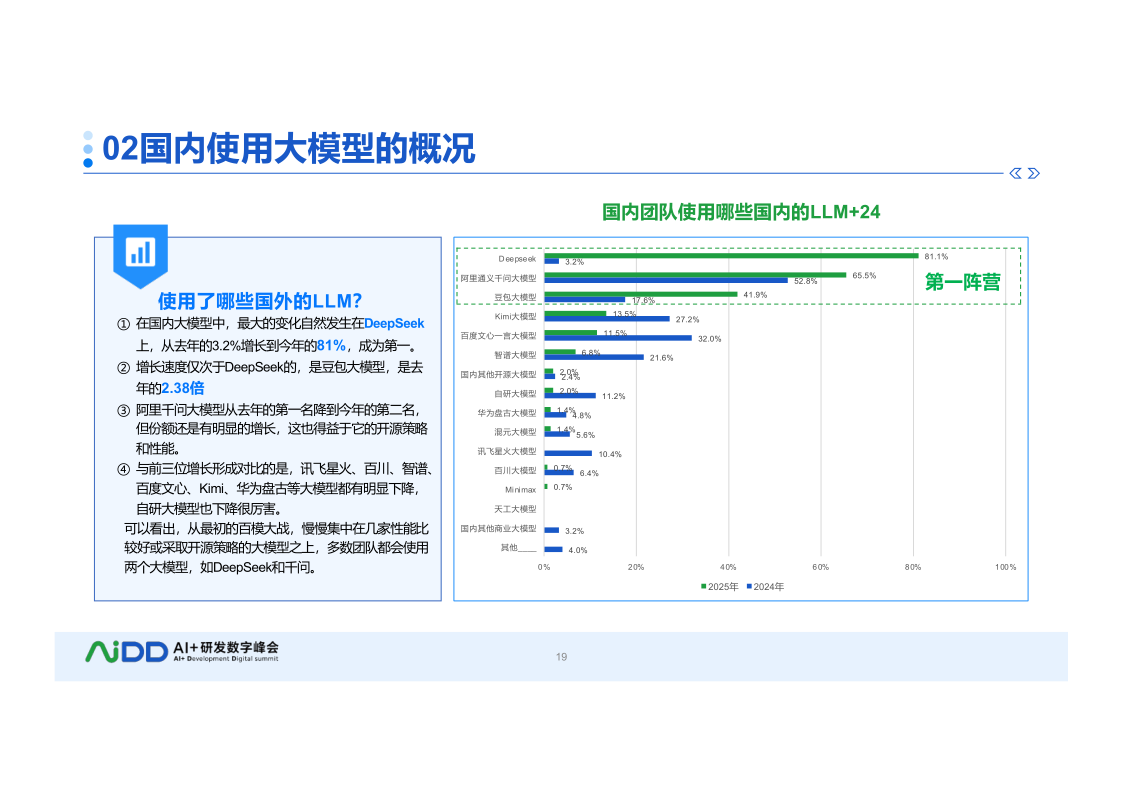This screenshot has height=794, width=1123.
Task: Click the 32.0% data label
Action: tap(710, 339)
